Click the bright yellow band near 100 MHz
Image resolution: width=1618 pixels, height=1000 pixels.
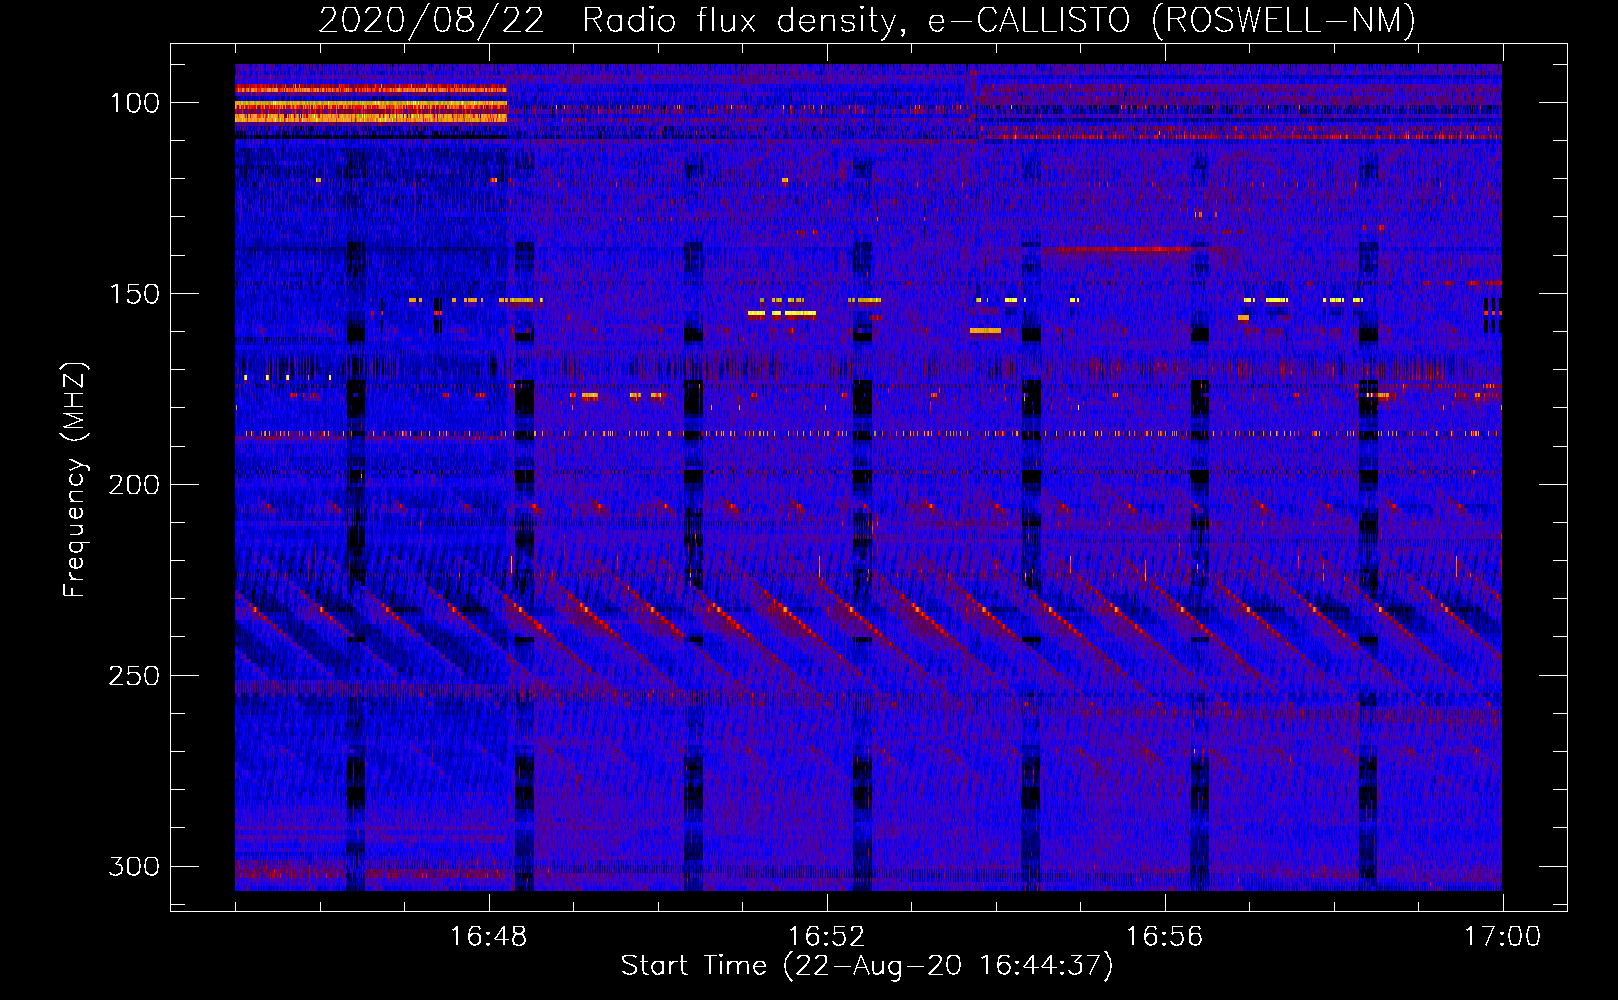pyautogui.click(x=371, y=104)
